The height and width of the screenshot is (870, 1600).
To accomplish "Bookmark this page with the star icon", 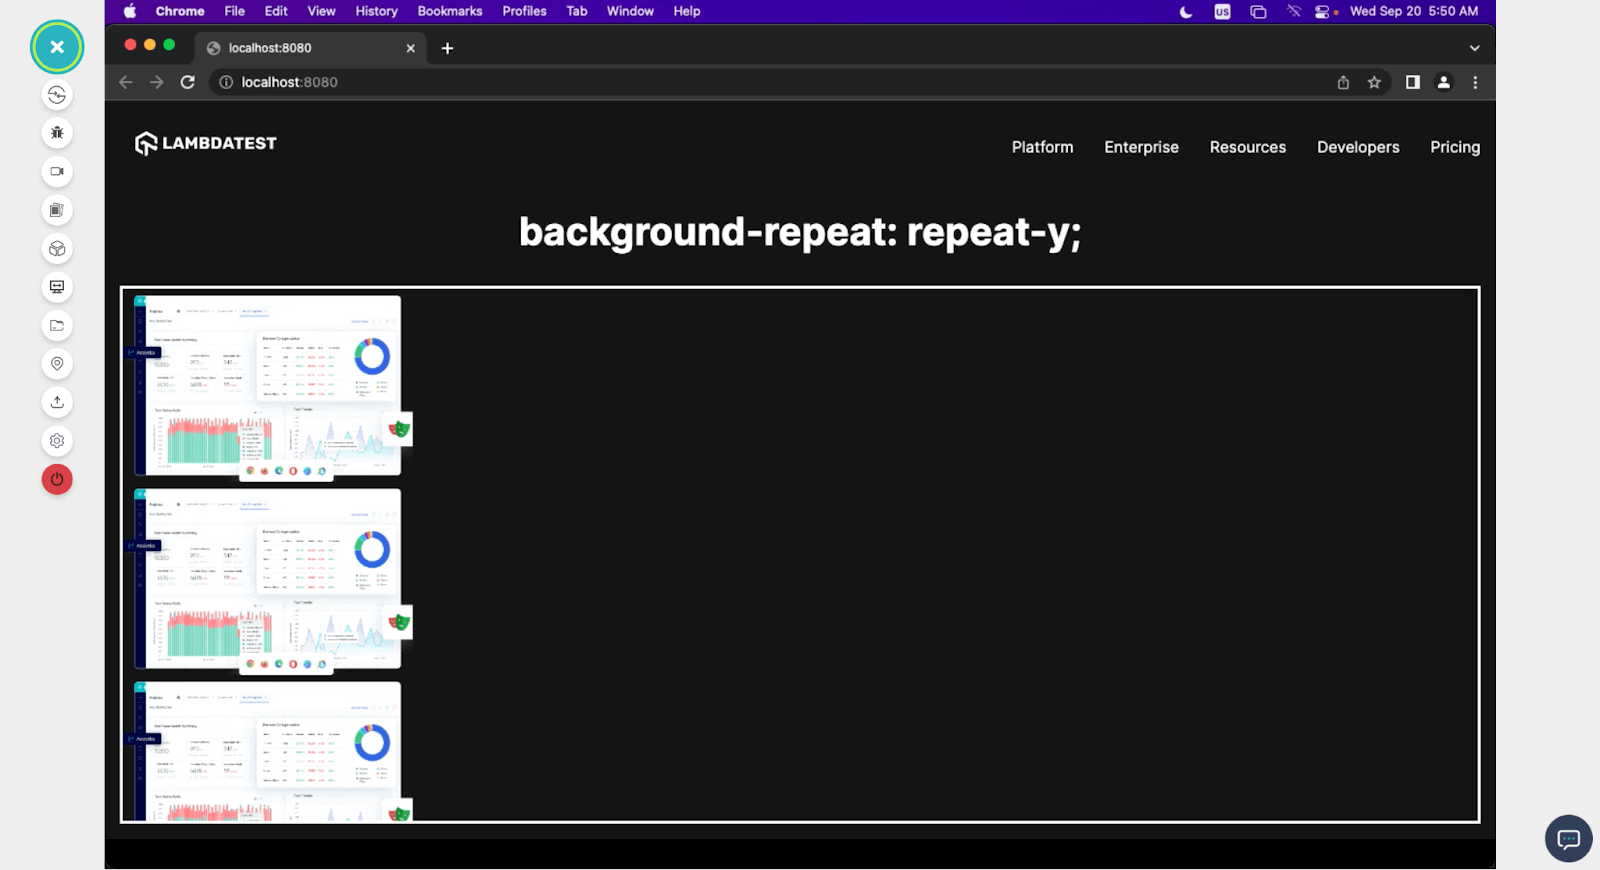I will [x=1374, y=82].
